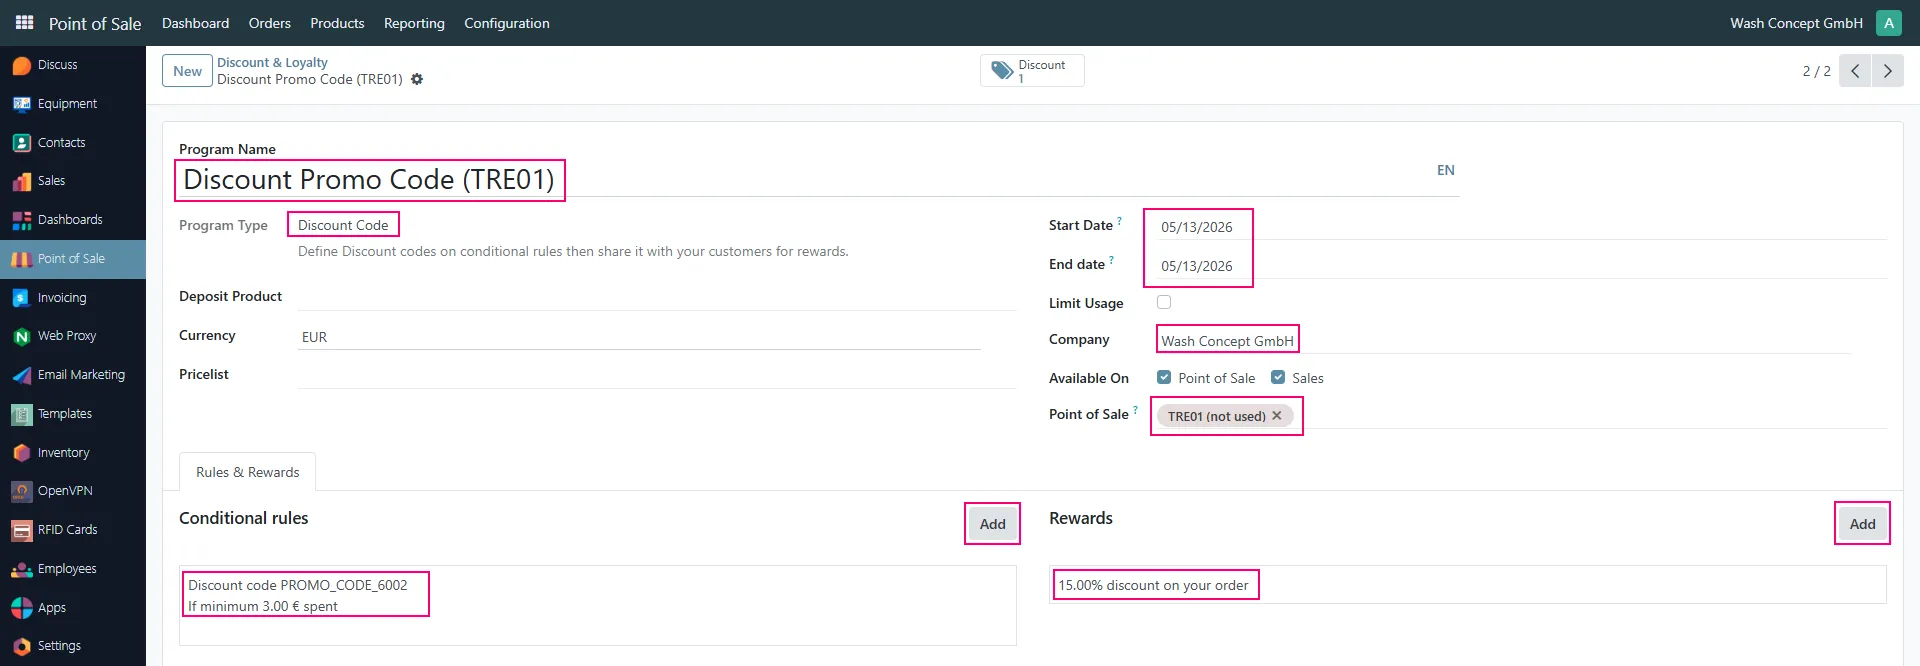
Task: Add a conditional rule
Action: [992, 524]
